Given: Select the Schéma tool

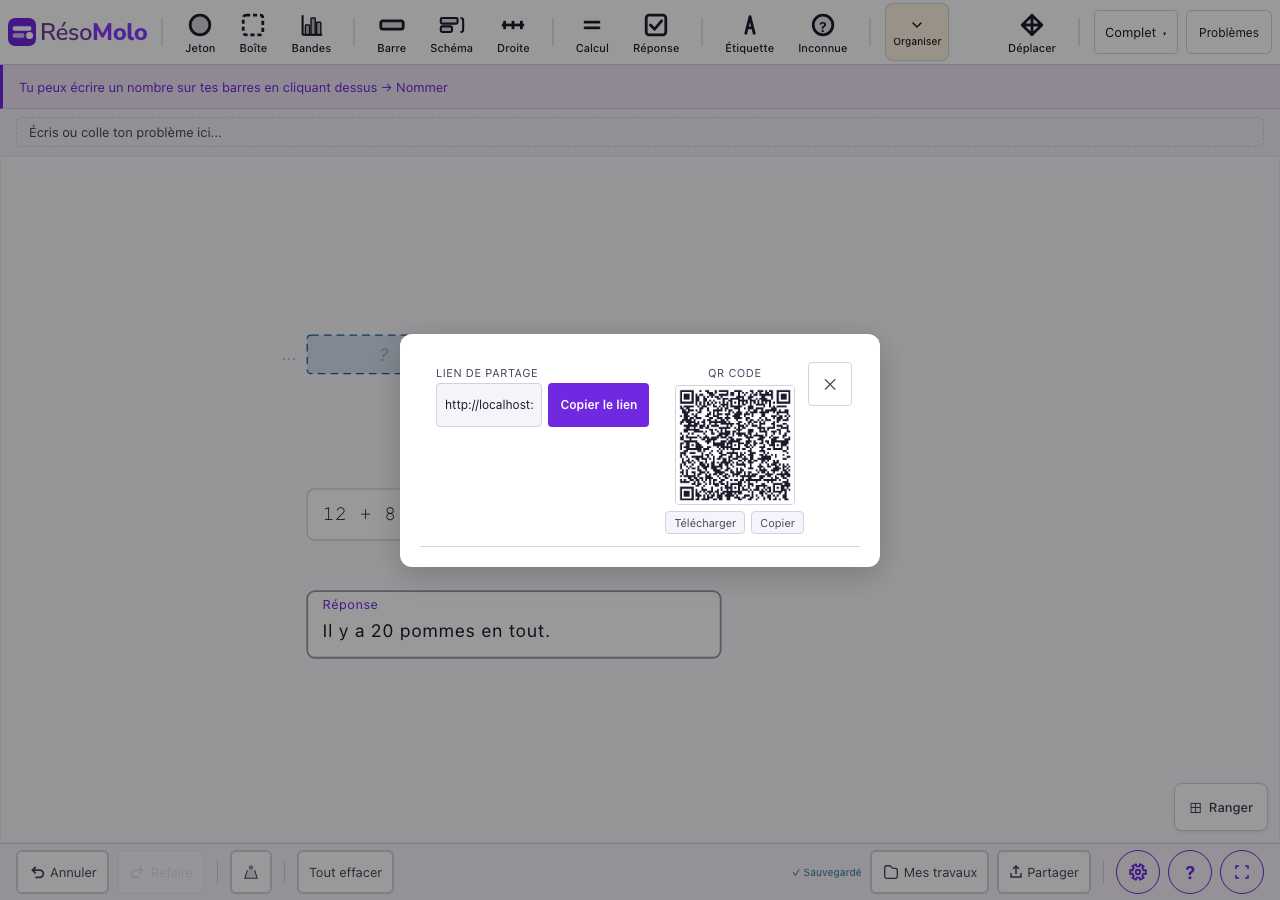Looking at the screenshot, I should pos(451,33).
